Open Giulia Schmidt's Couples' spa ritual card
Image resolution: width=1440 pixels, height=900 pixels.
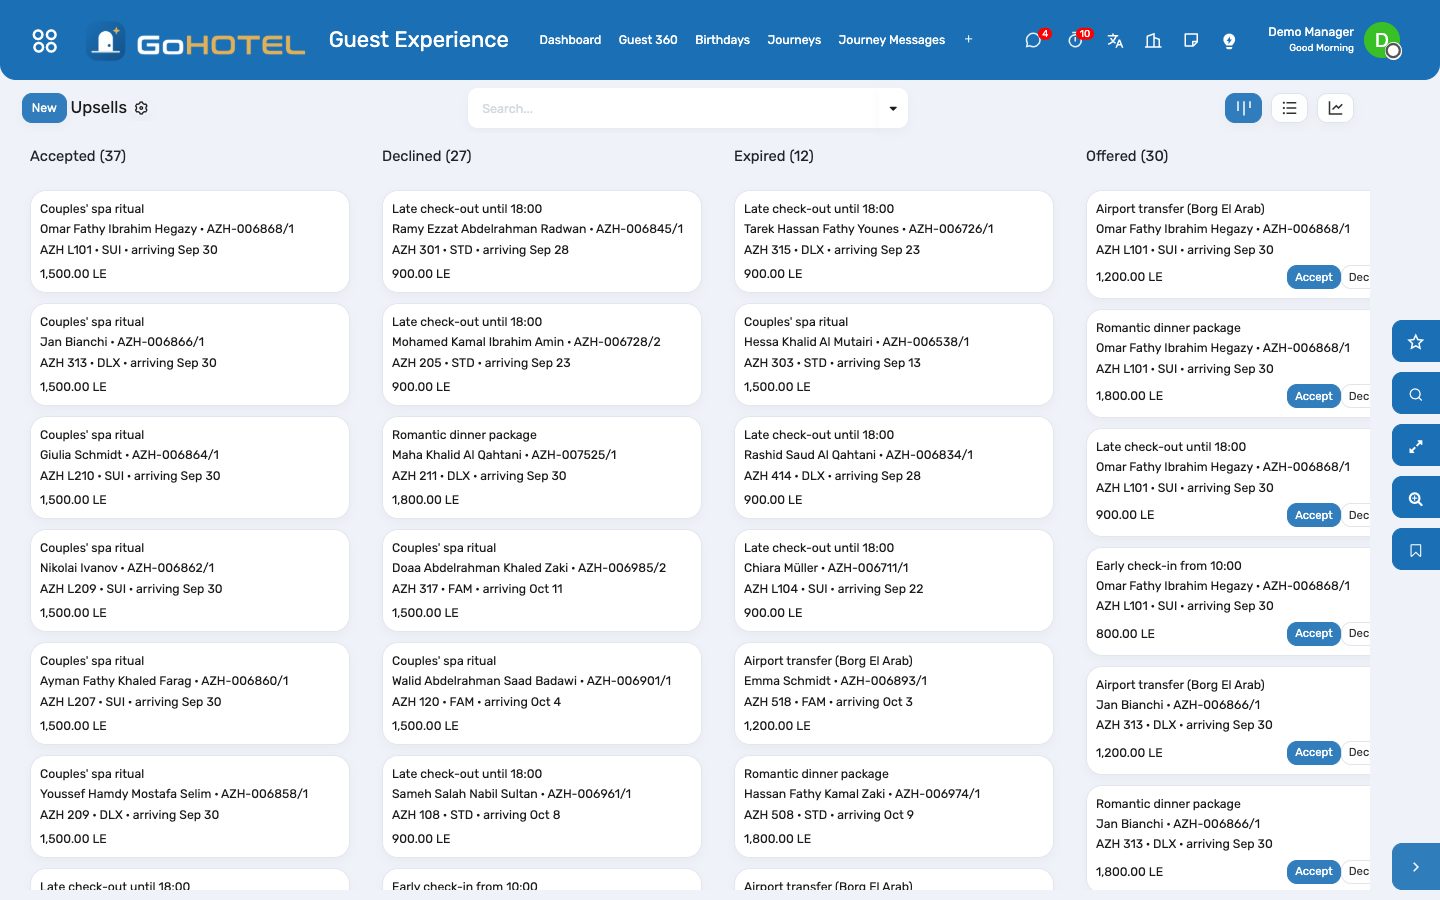pos(190,467)
